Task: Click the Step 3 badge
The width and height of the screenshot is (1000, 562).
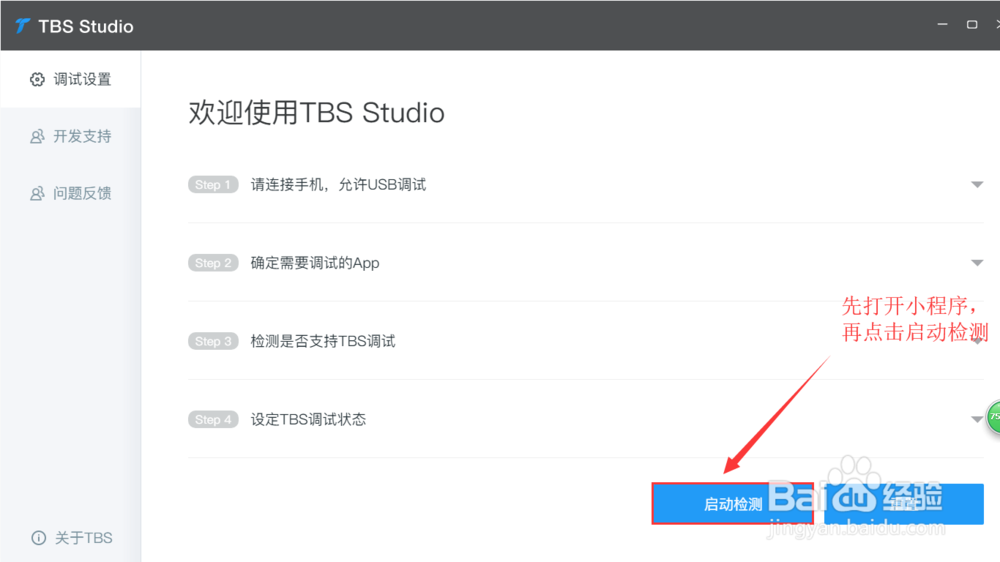Action: 213,341
